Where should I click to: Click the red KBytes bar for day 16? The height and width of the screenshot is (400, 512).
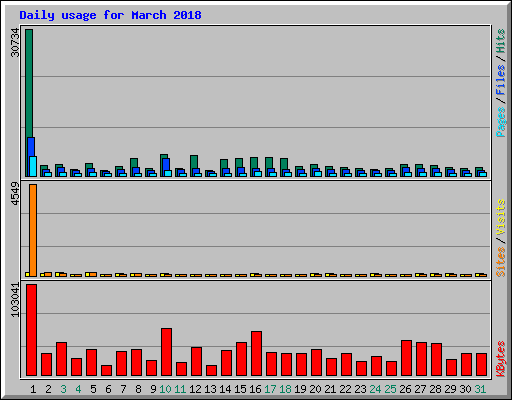257,353
